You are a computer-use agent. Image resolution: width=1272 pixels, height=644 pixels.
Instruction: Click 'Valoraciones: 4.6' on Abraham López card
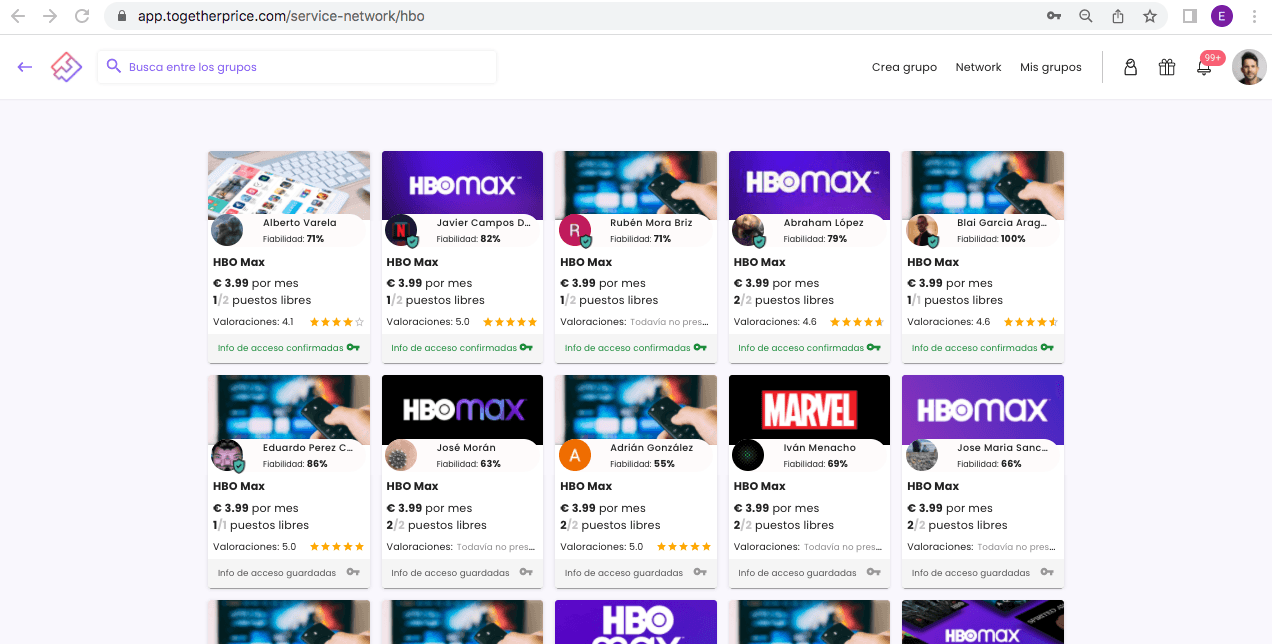(x=775, y=322)
